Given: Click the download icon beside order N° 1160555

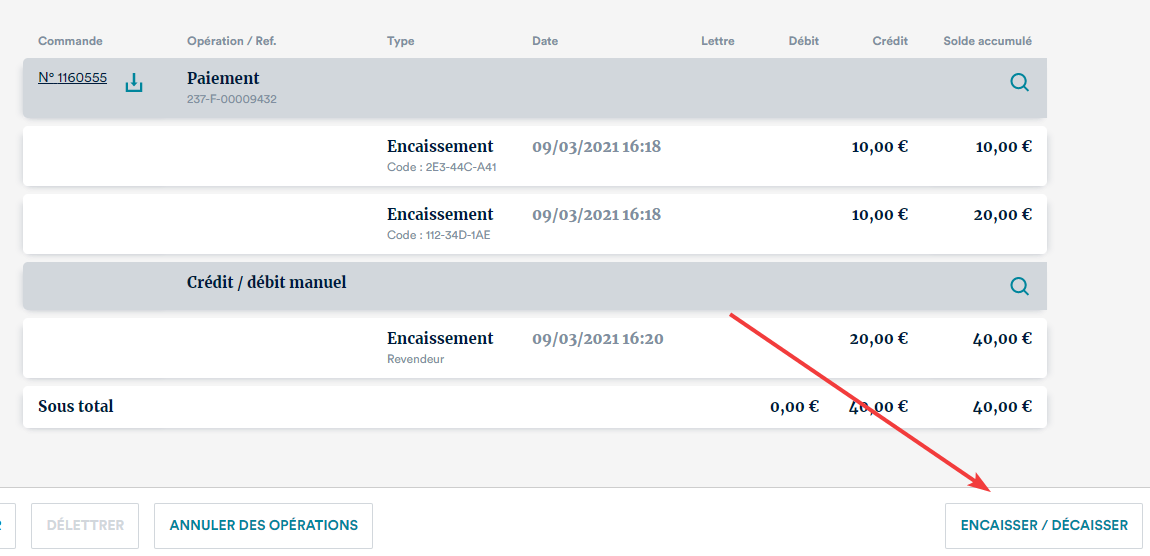Looking at the screenshot, I should coord(134,83).
